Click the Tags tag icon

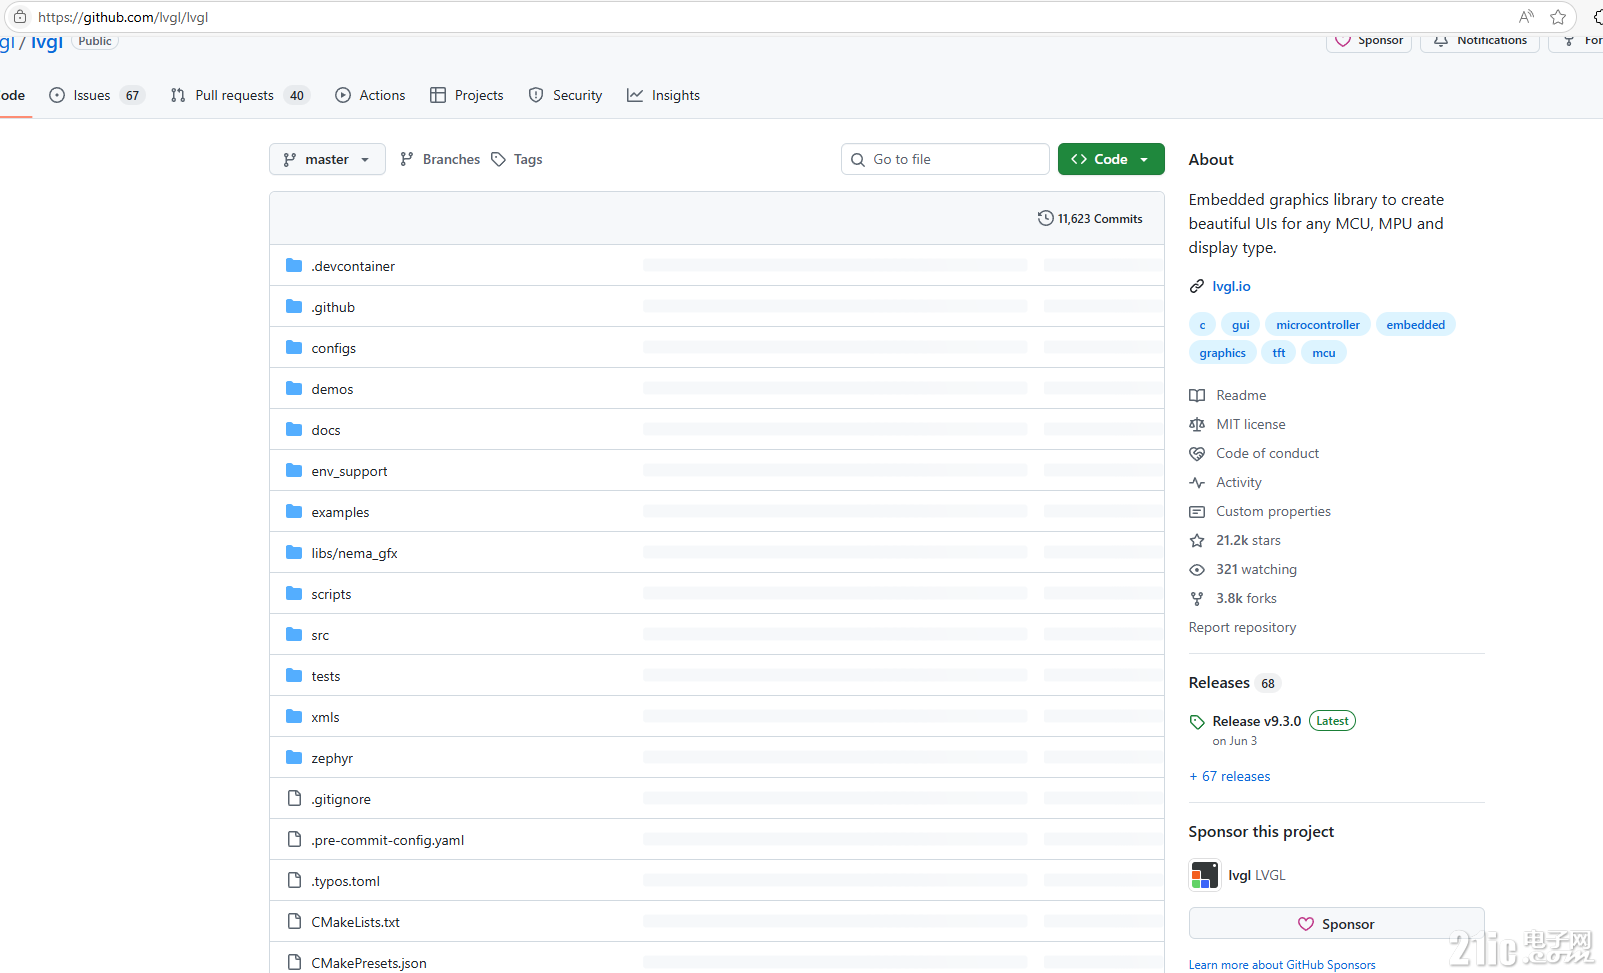498,159
